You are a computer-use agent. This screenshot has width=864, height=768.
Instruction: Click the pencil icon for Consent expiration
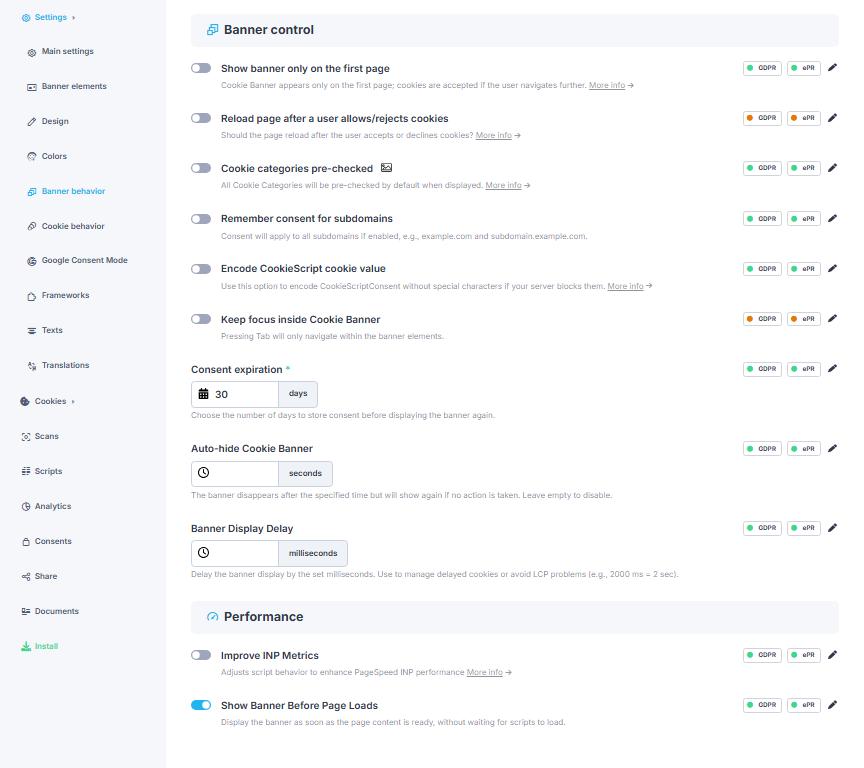(832, 369)
